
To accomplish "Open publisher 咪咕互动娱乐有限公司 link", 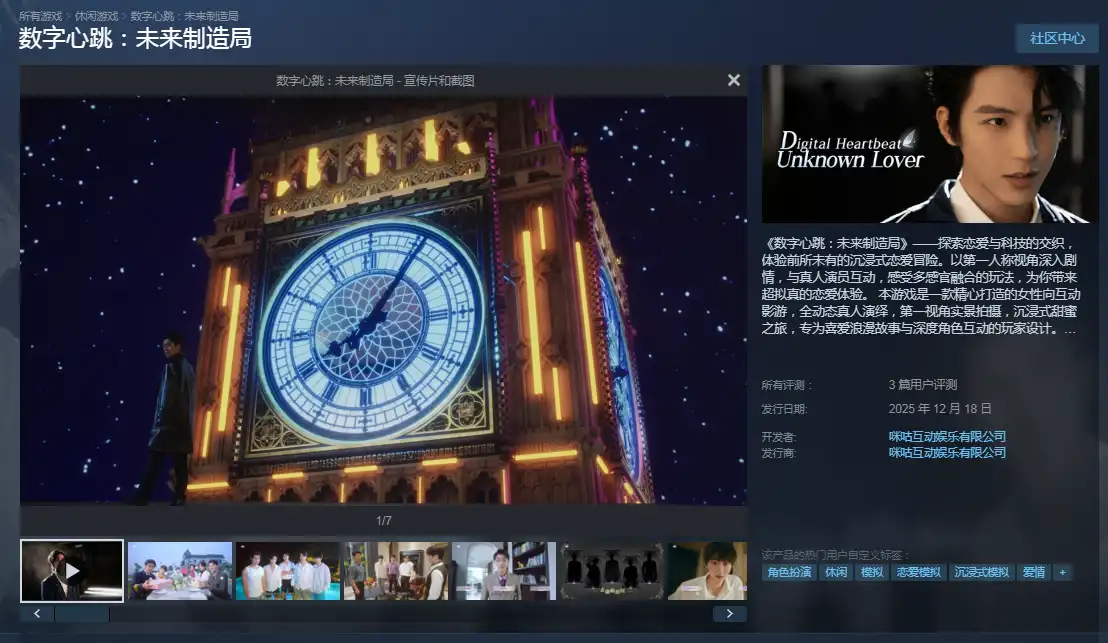I will (947, 452).
